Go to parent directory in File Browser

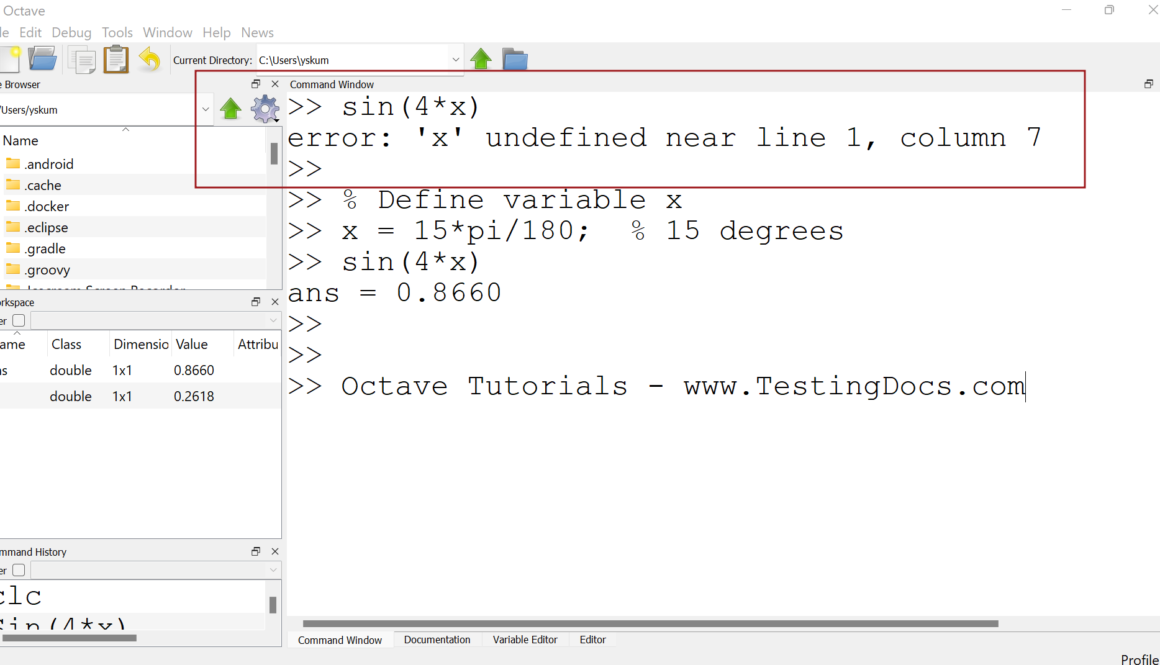231,109
